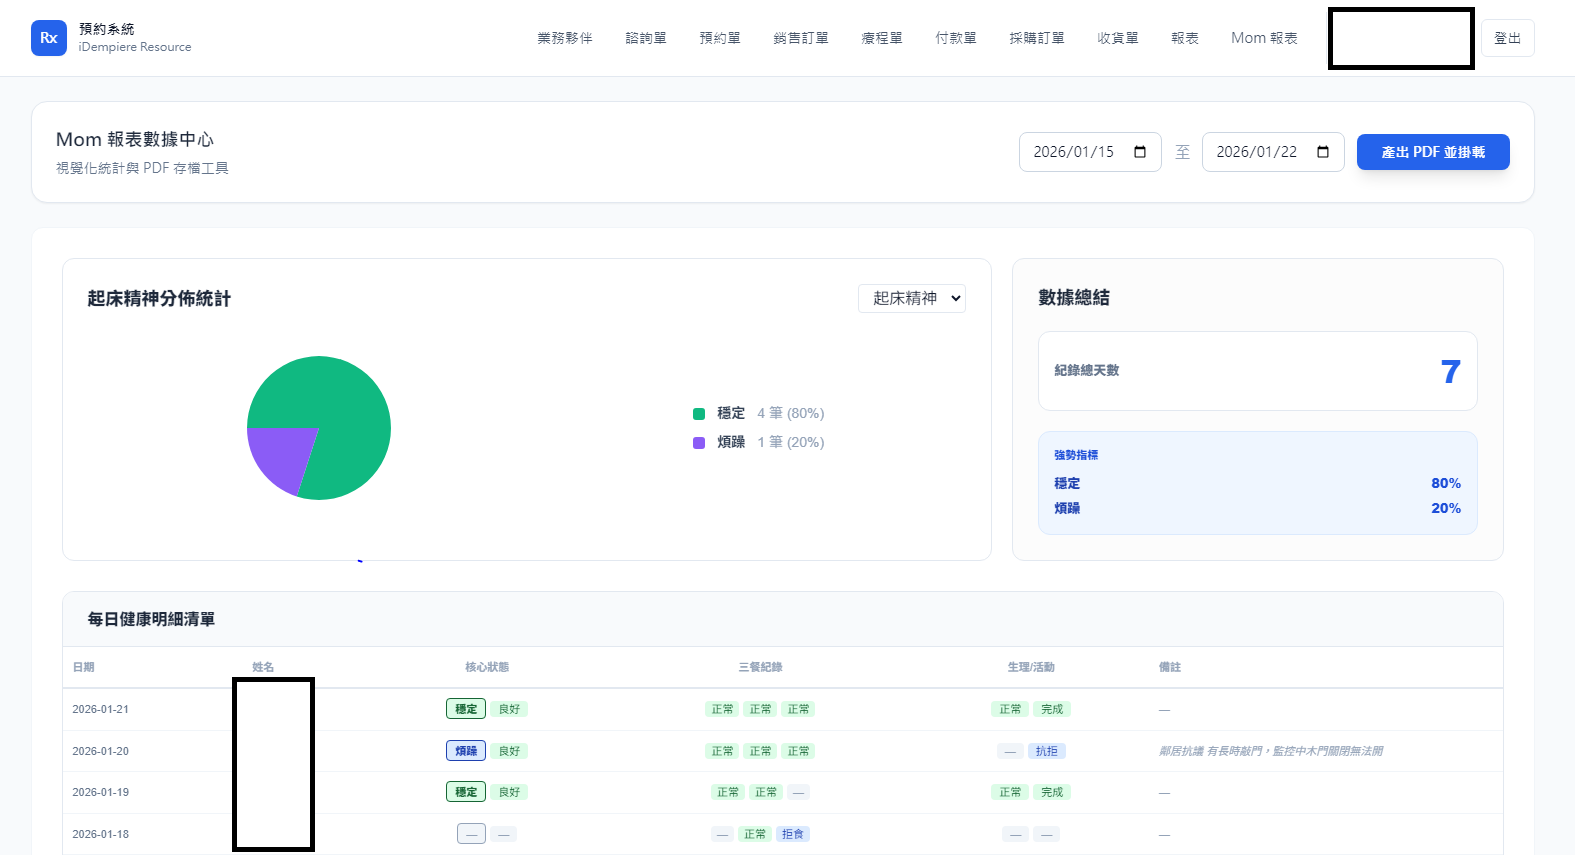Expand the 起床精神 chart dropdown
The height and width of the screenshot is (855, 1575).
(x=911, y=298)
